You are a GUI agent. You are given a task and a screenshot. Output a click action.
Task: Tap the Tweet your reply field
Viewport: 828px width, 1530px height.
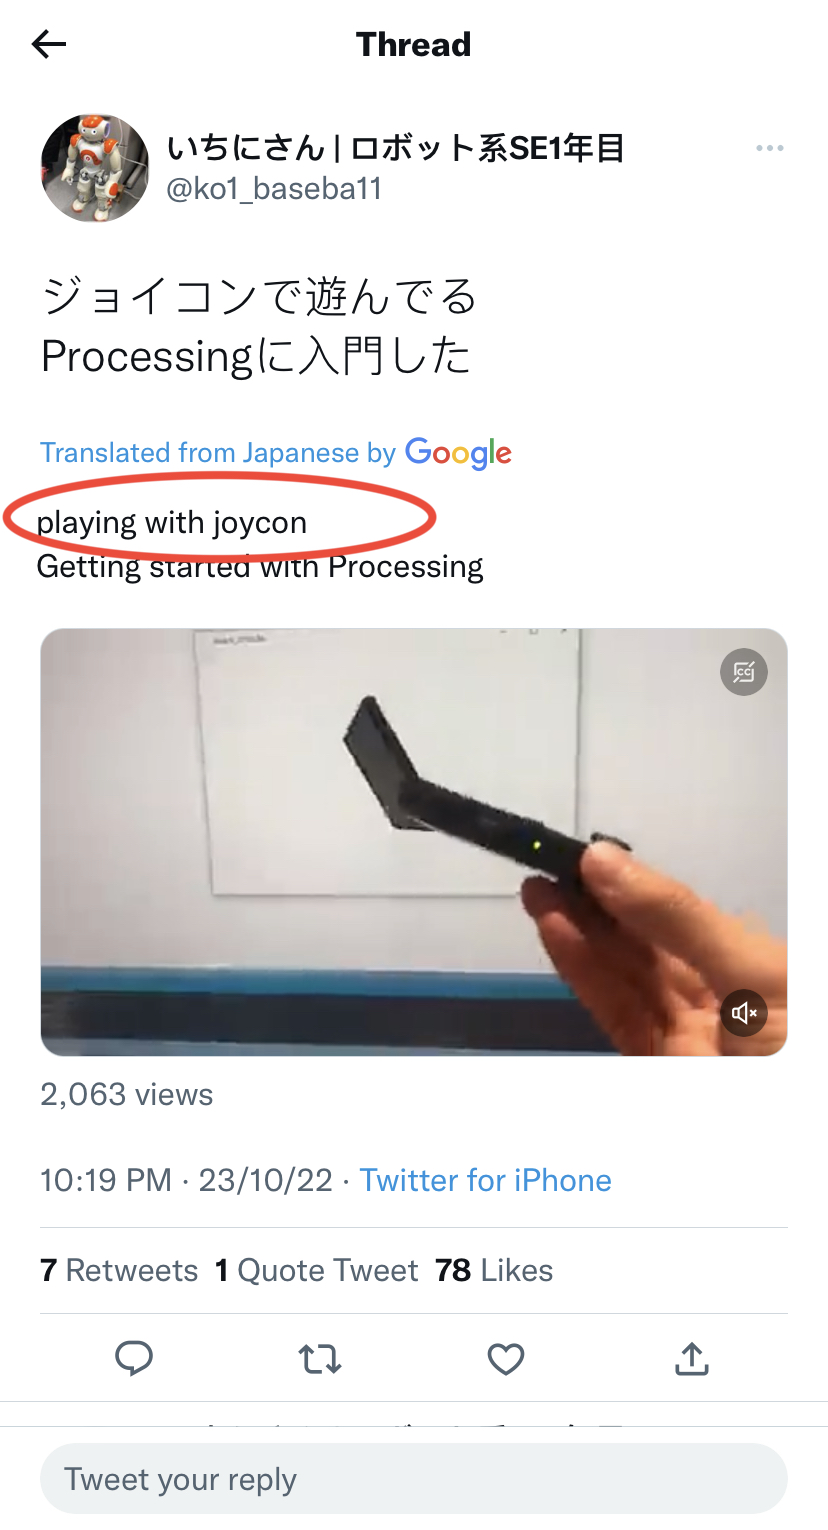[414, 1479]
